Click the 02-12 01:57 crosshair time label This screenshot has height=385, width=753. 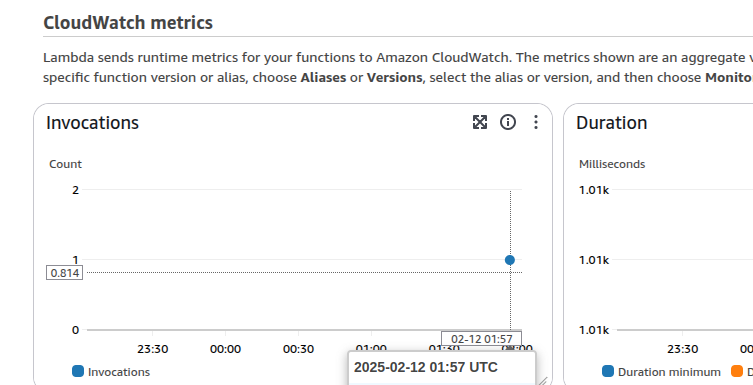tap(481, 338)
